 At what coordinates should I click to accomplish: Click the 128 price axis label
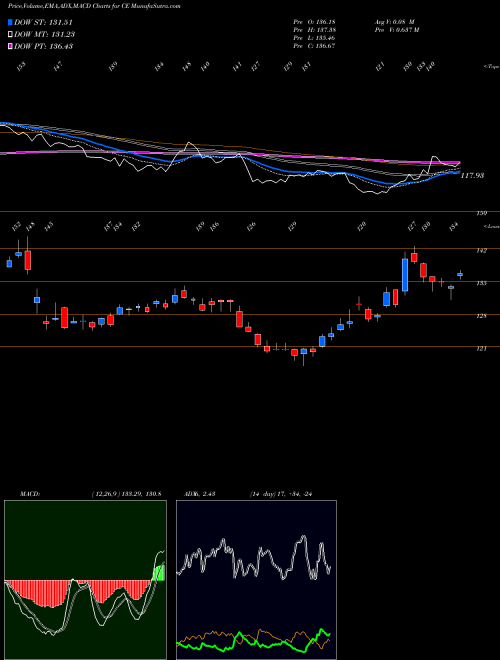pyautogui.click(x=481, y=316)
